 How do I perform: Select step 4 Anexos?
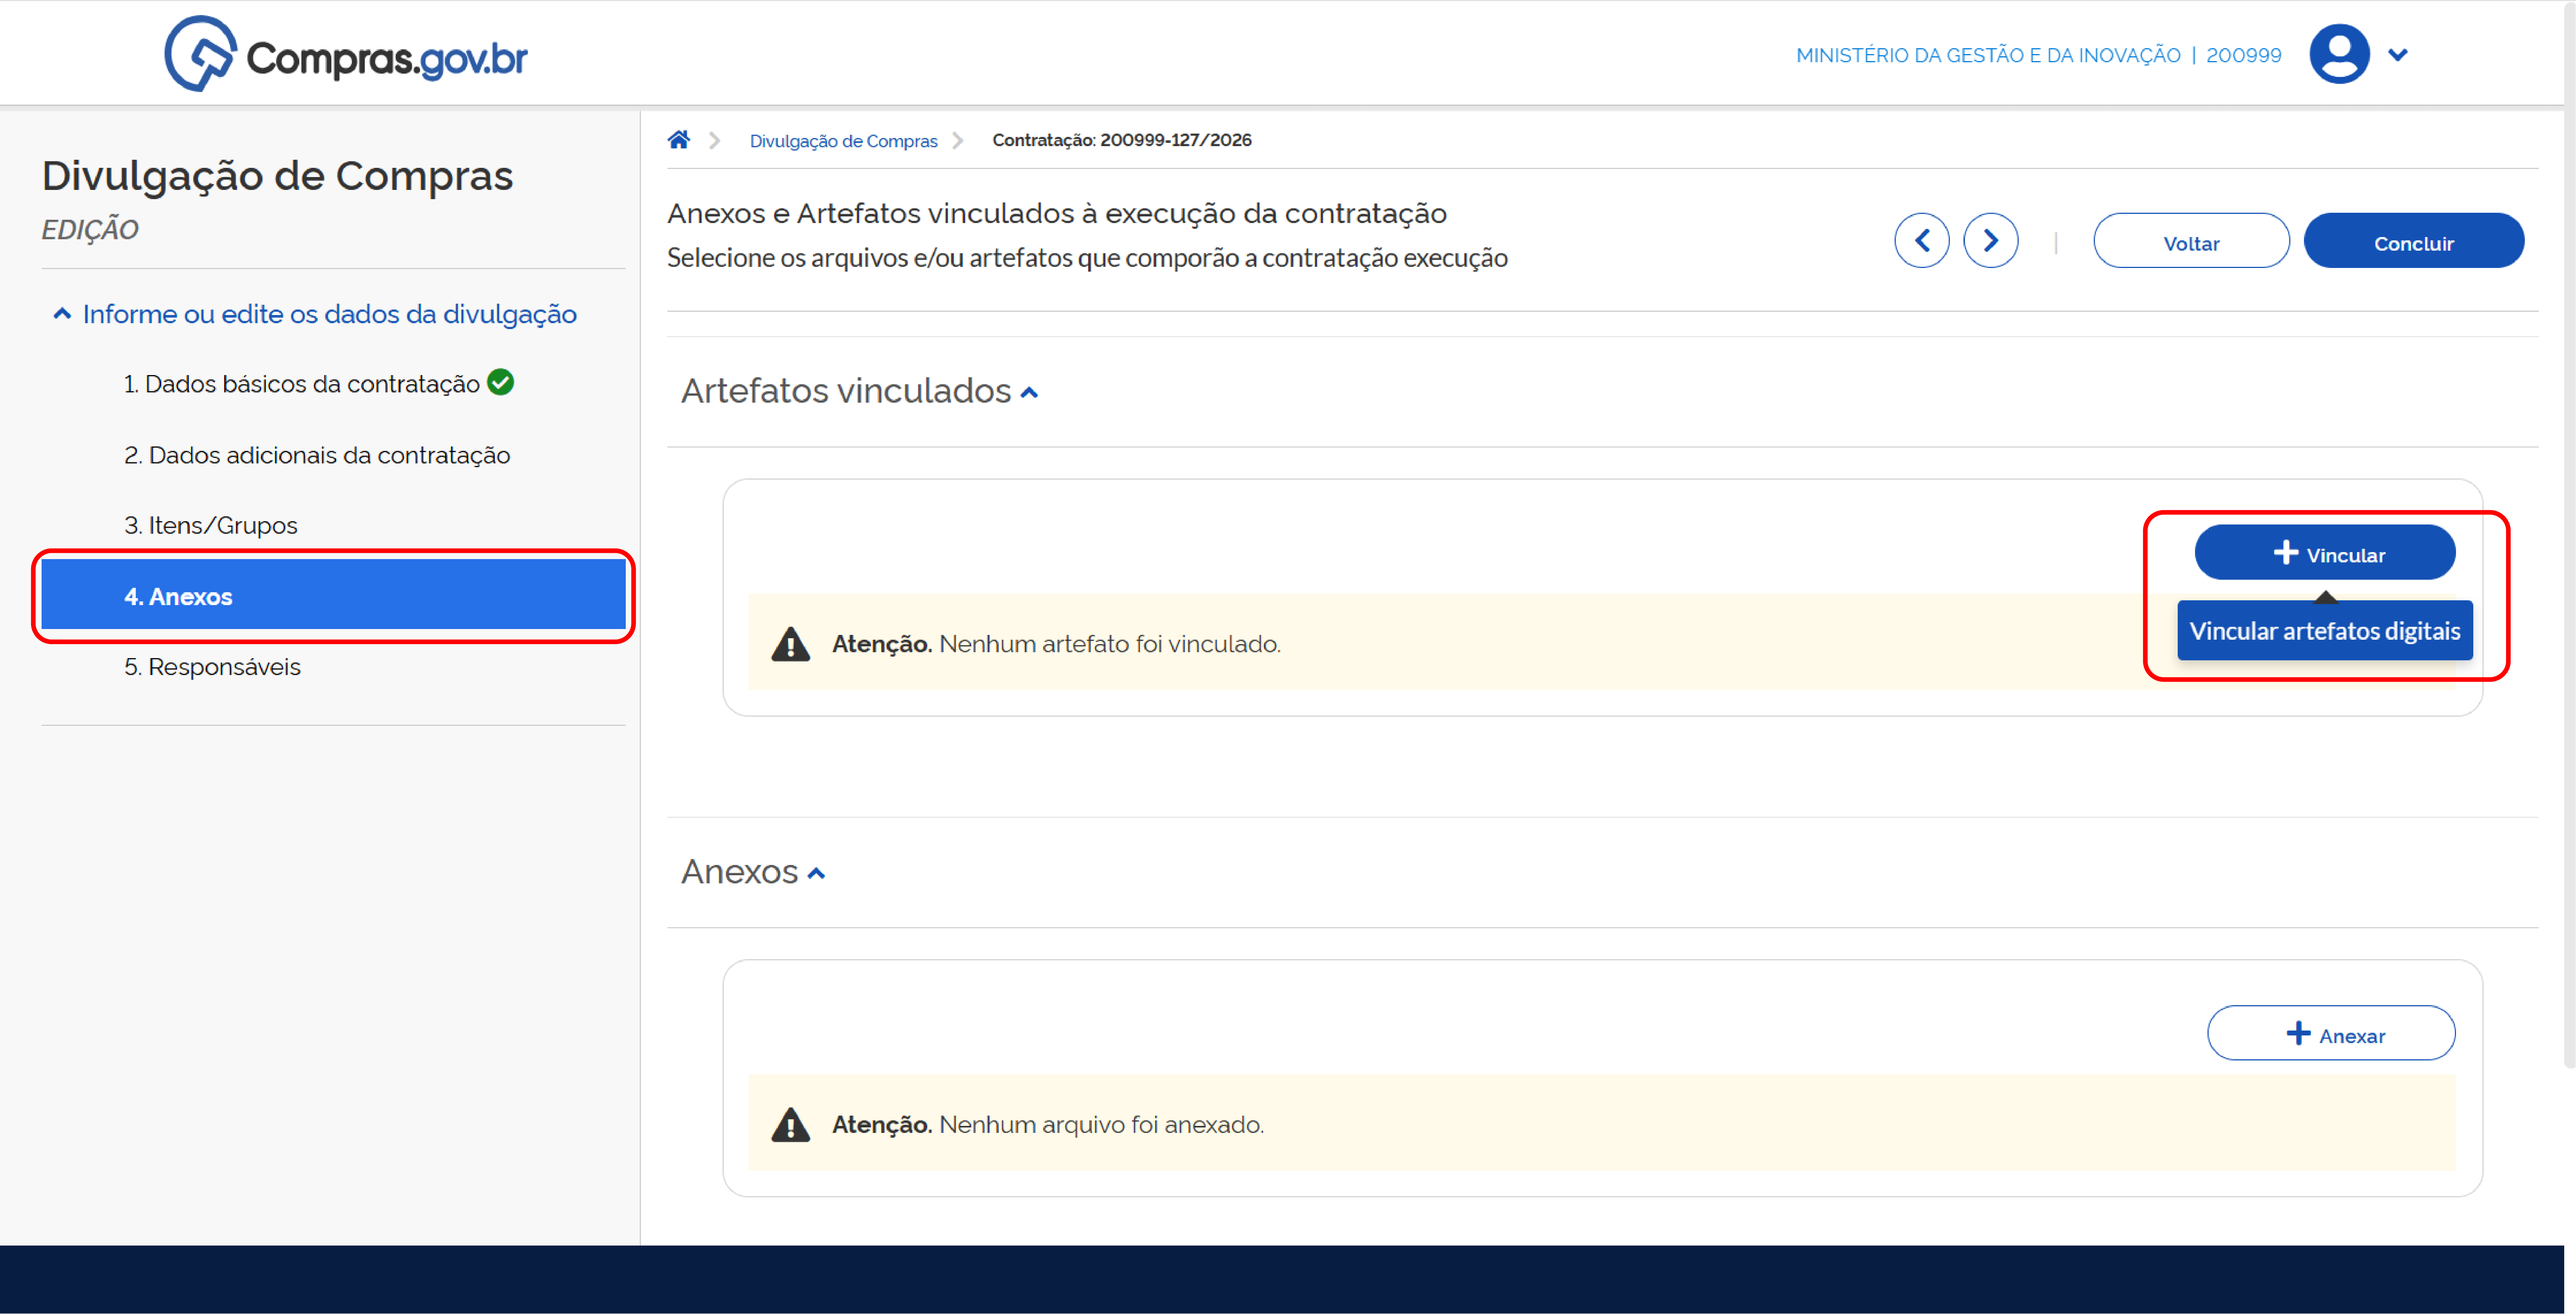333,596
